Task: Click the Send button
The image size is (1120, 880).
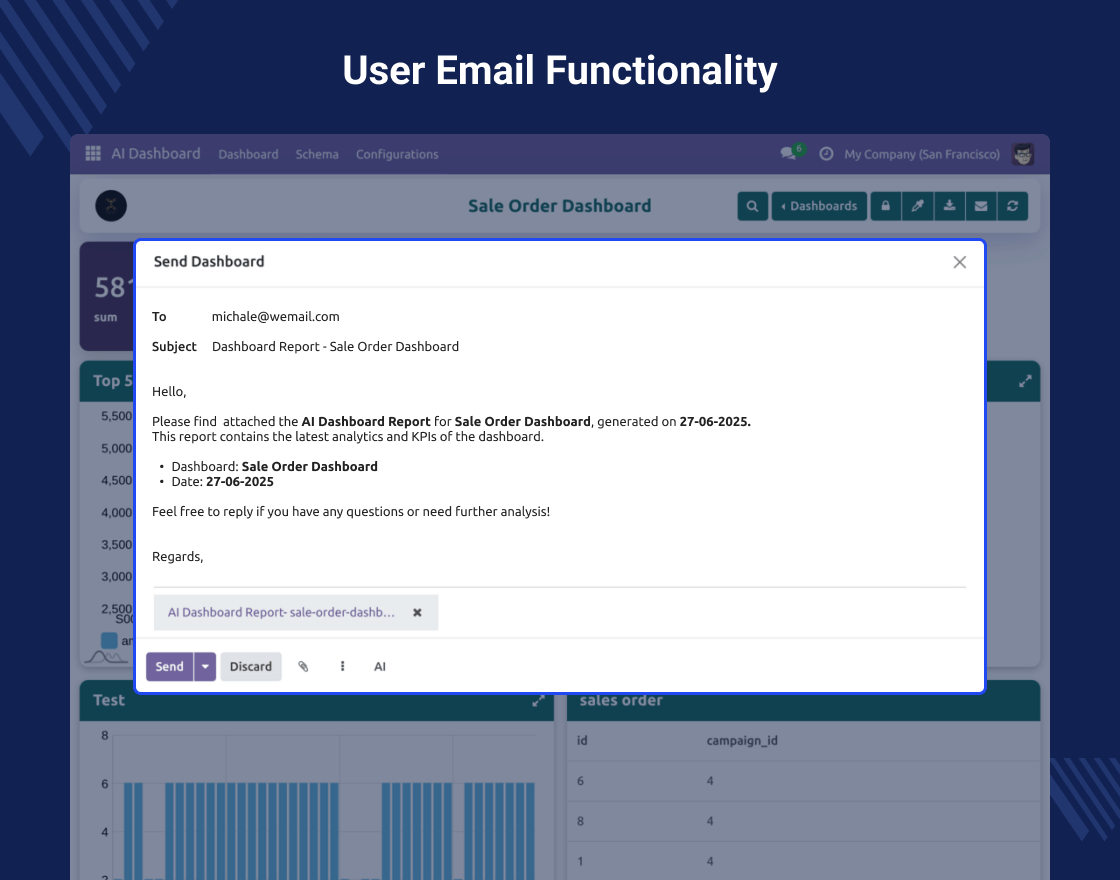Action: 169,667
